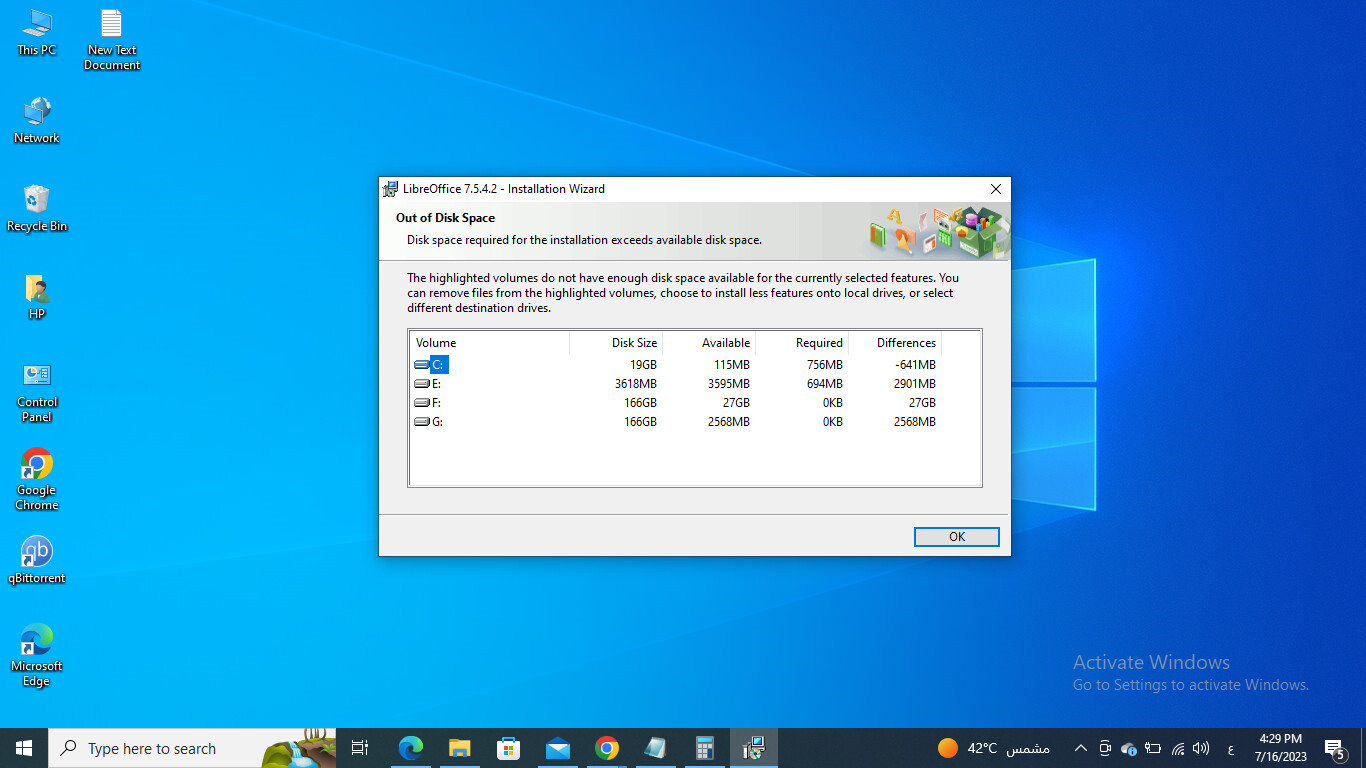The height and width of the screenshot is (768, 1366).
Task: Open the 42°C weather widget
Action: 994,748
